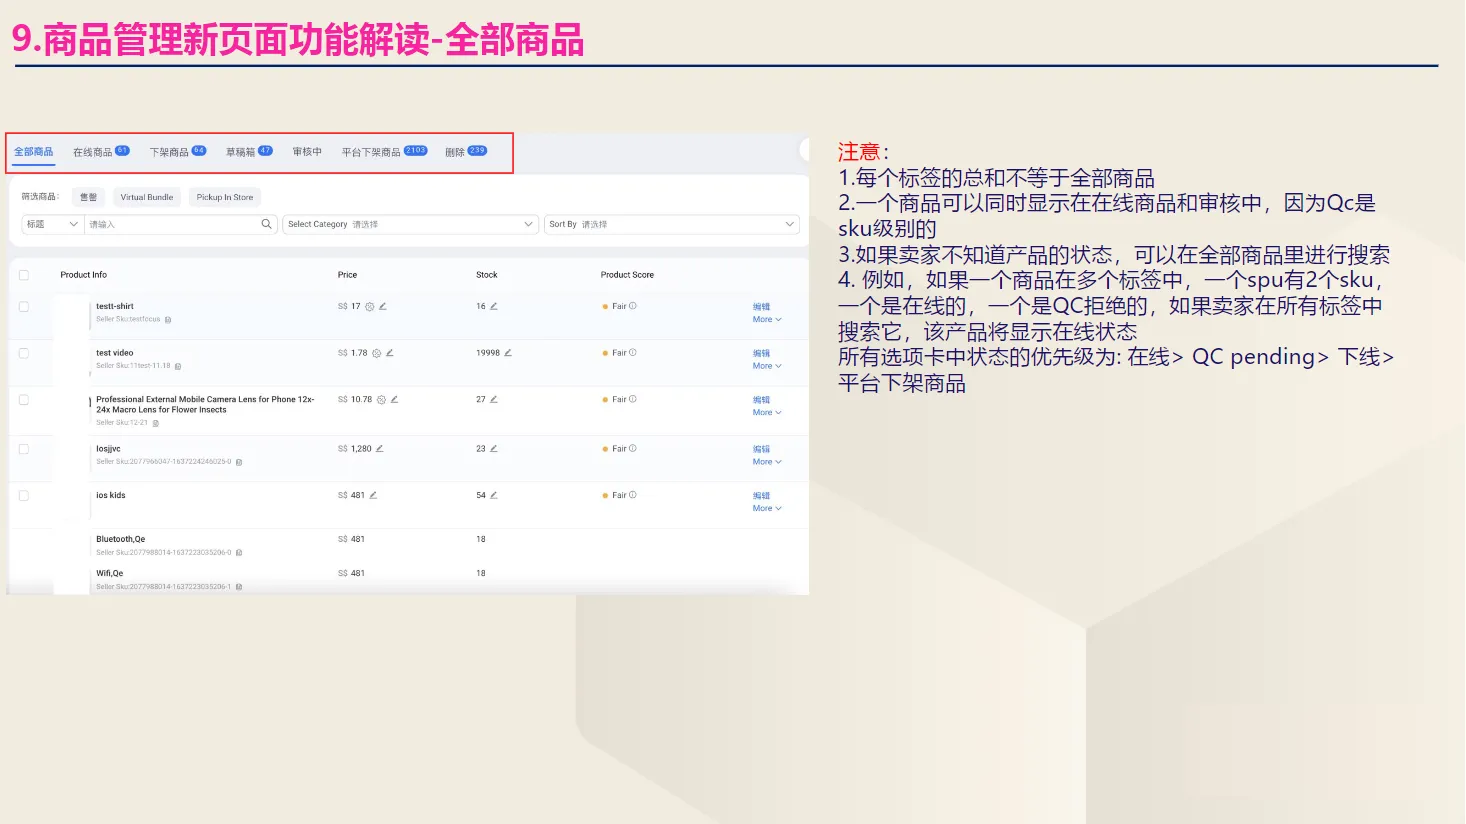Open the Sort By dropdown
Screen dimensions: 1466x824
(x=670, y=224)
